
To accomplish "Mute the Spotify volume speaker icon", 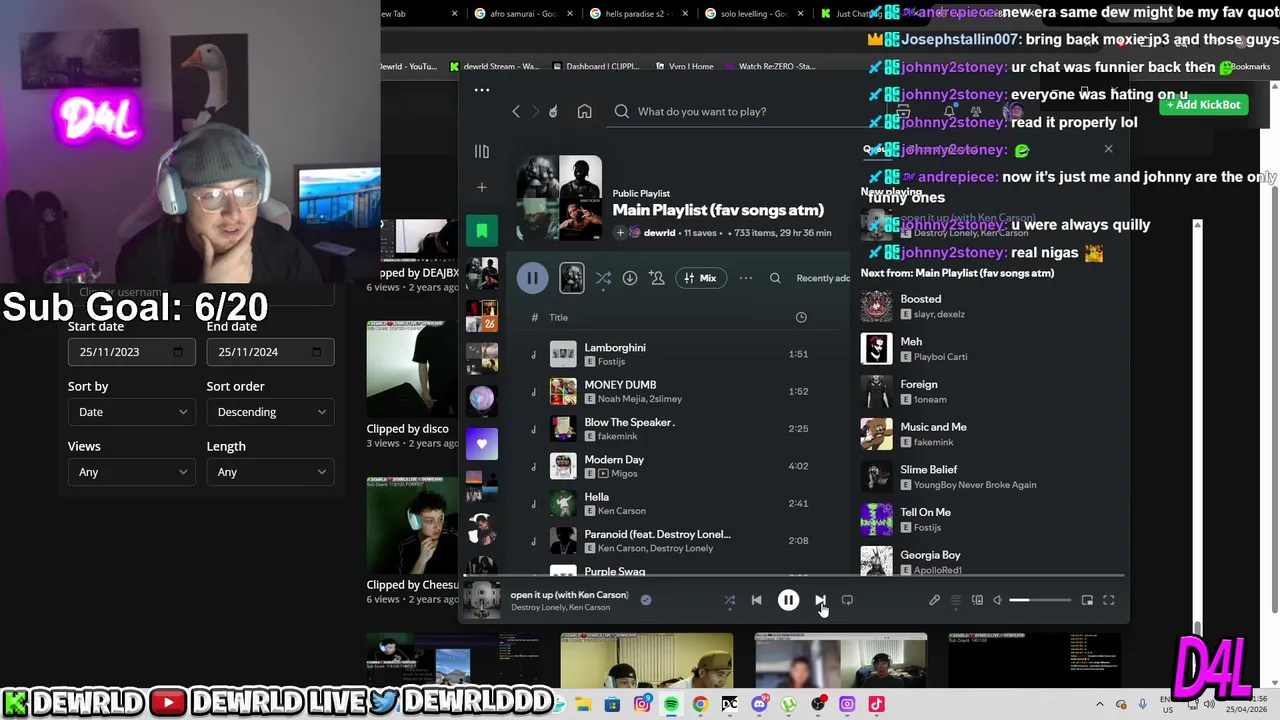I will click(x=997, y=600).
